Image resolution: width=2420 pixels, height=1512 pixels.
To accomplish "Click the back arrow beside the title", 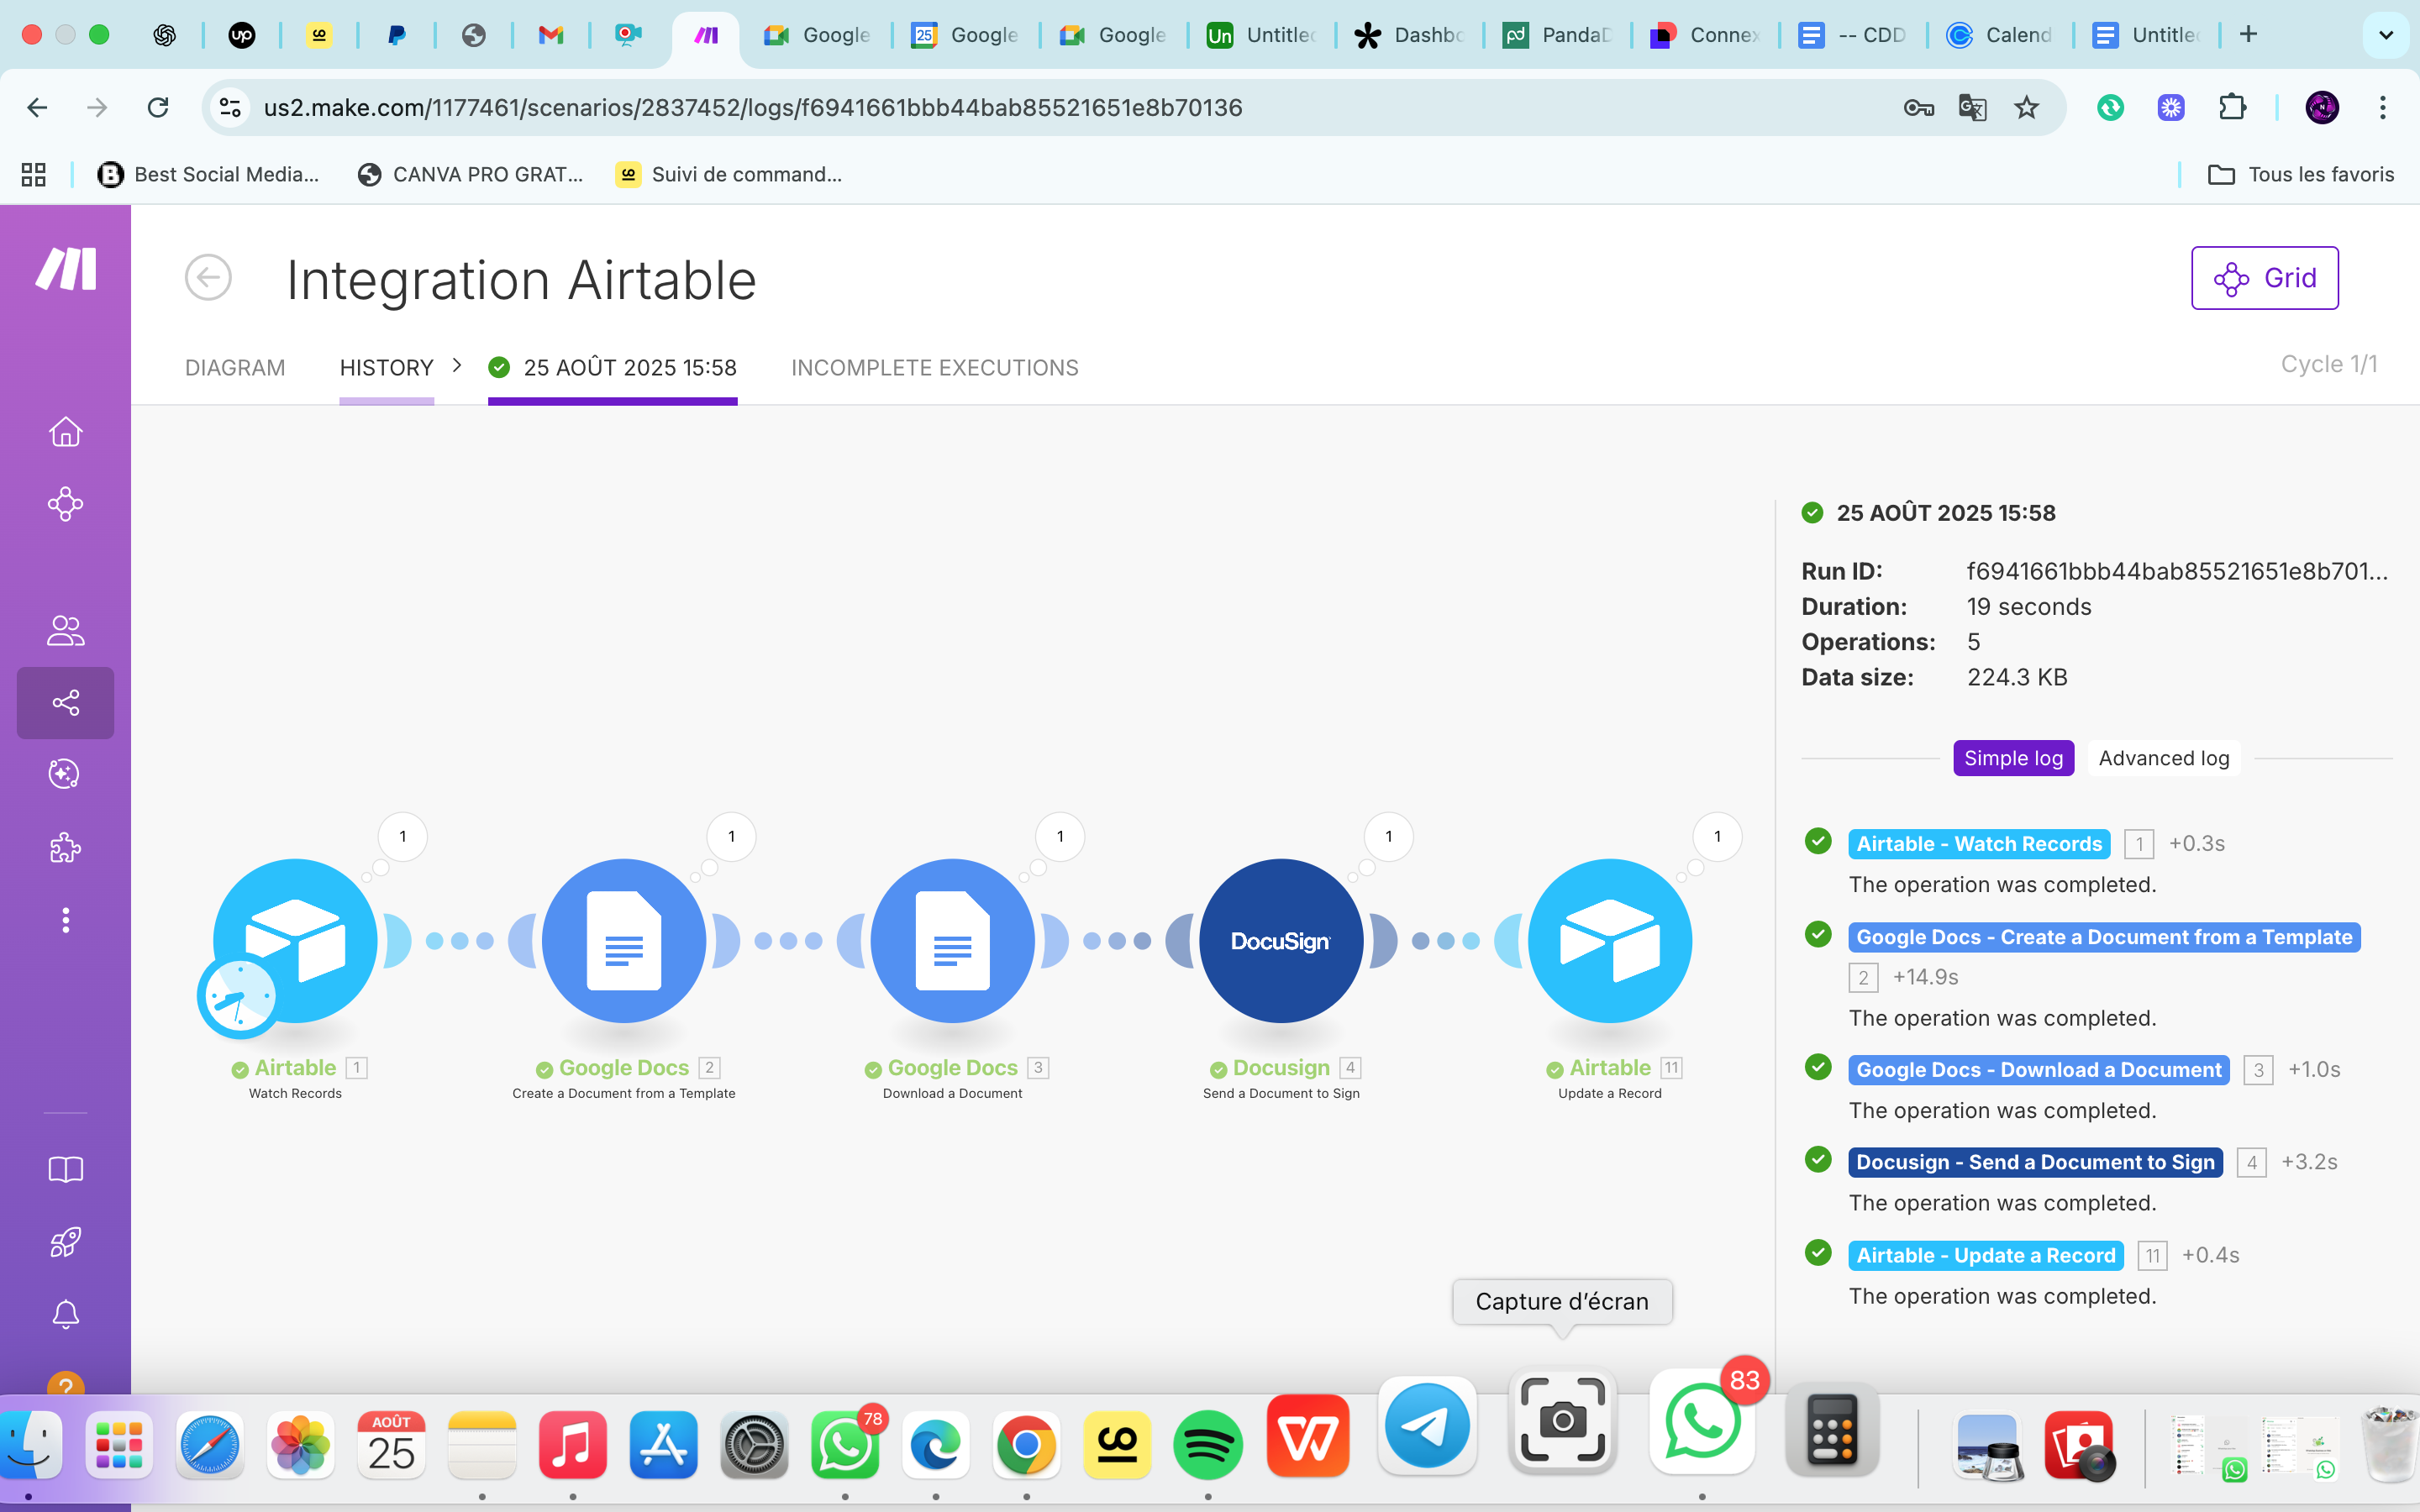I will pos(208,278).
